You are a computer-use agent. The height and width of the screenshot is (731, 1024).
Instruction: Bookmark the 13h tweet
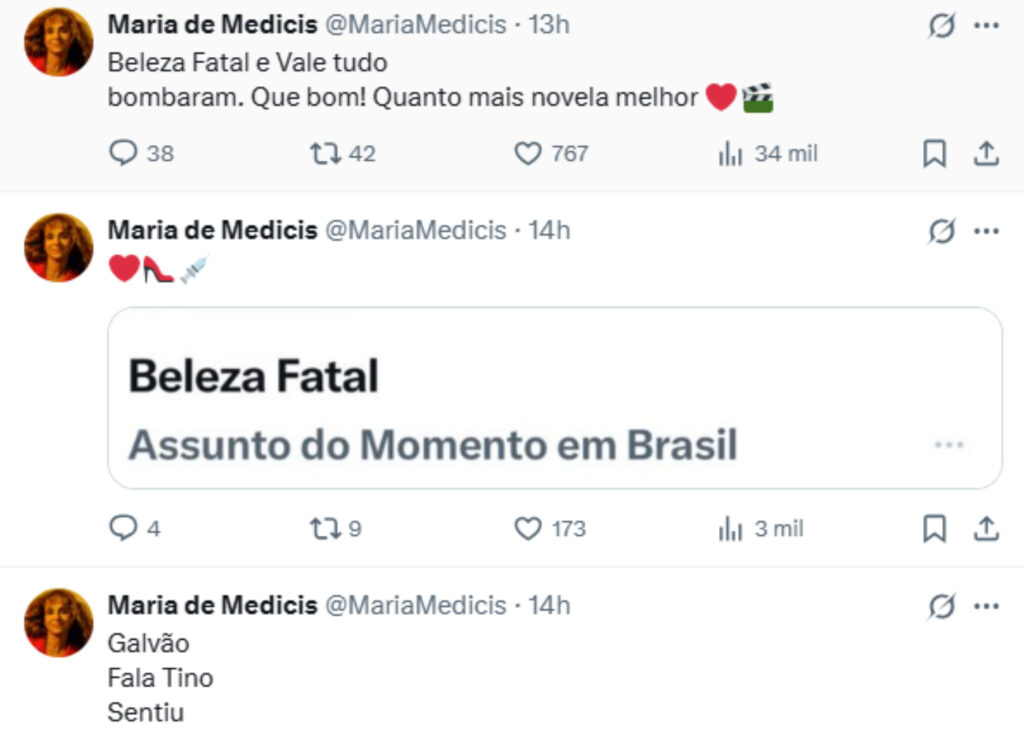tap(934, 153)
